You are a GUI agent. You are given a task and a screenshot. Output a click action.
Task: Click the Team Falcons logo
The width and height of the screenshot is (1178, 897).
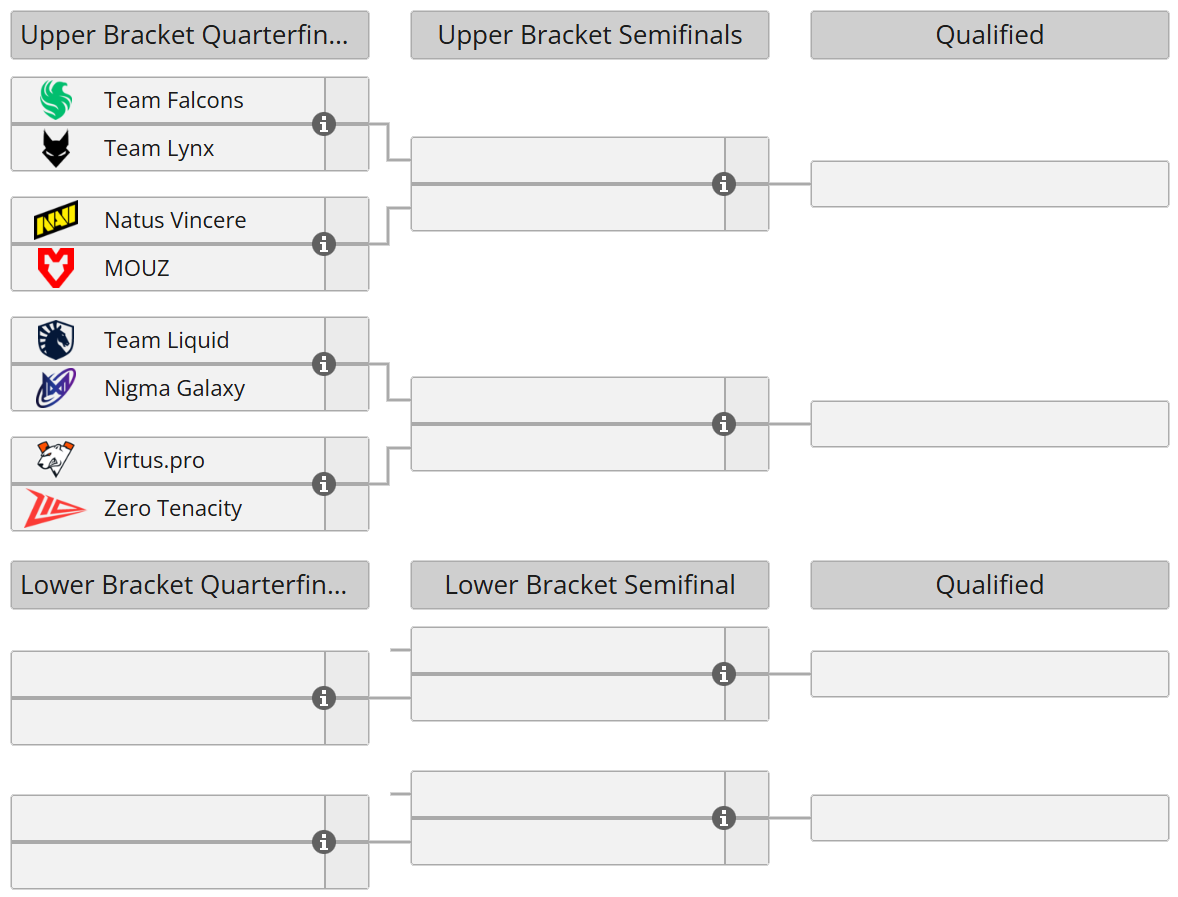56,100
